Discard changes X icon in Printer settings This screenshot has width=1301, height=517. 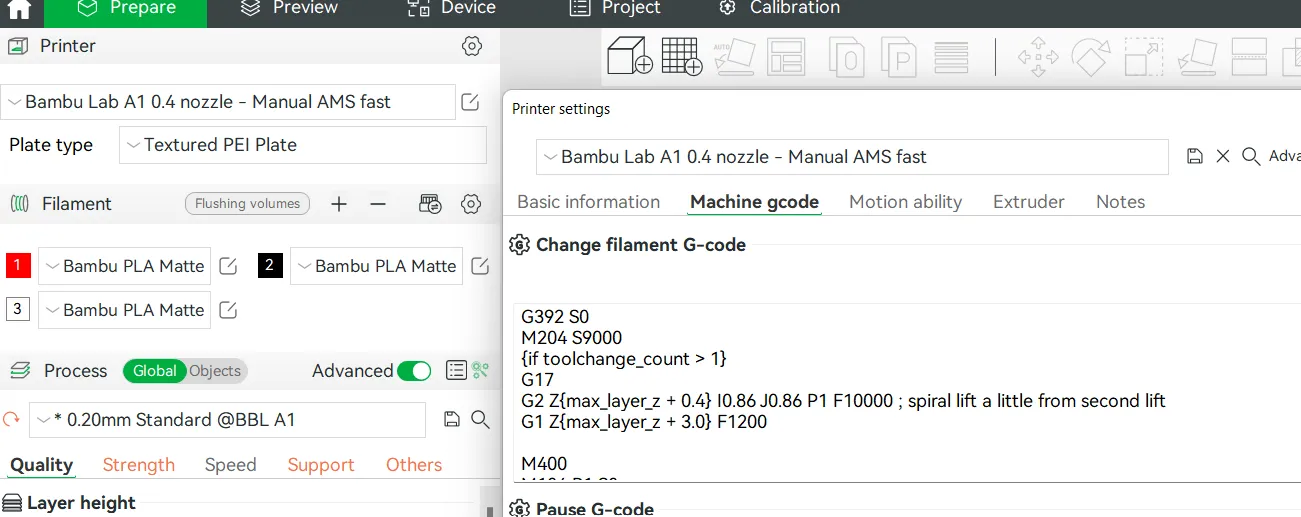click(x=1222, y=156)
